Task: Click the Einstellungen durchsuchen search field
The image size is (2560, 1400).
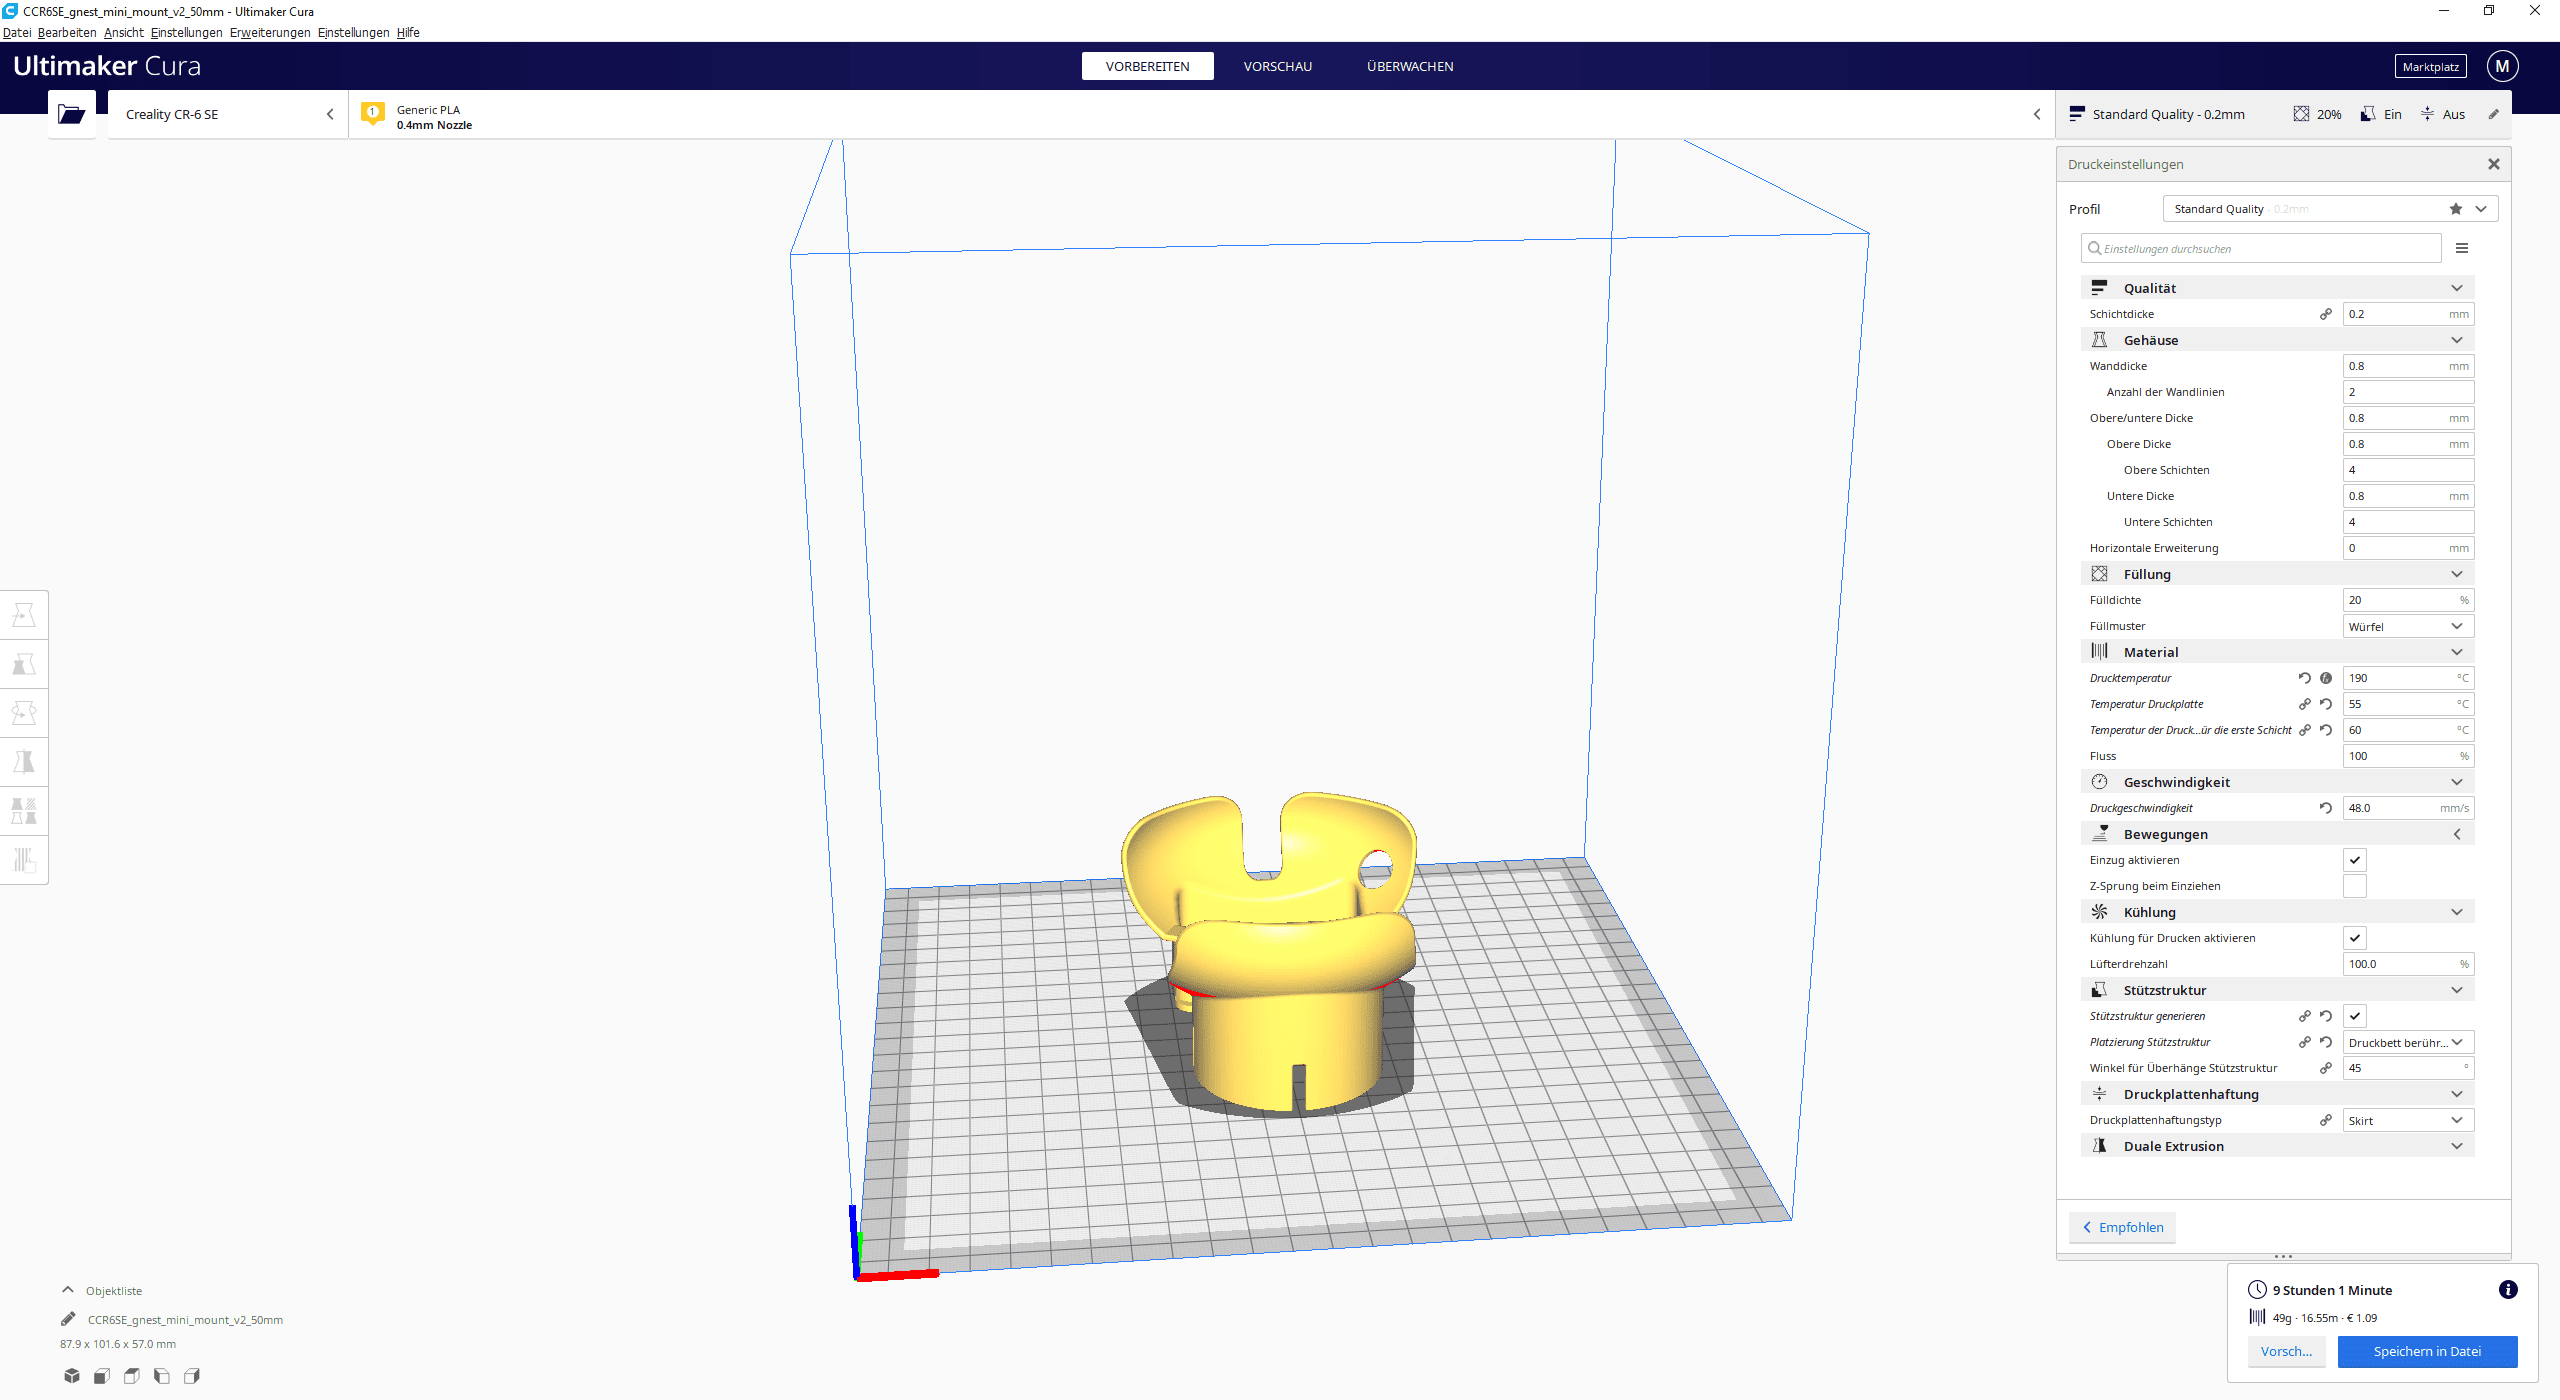Action: pos(2262,248)
